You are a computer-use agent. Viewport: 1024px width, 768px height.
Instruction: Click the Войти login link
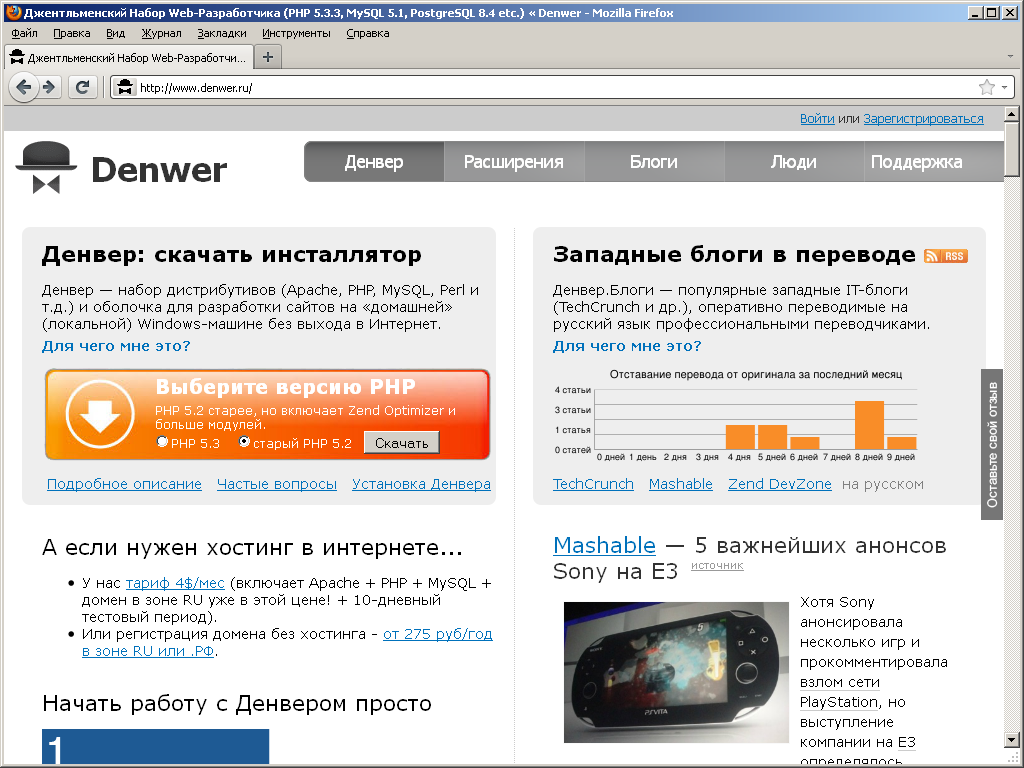click(x=817, y=119)
